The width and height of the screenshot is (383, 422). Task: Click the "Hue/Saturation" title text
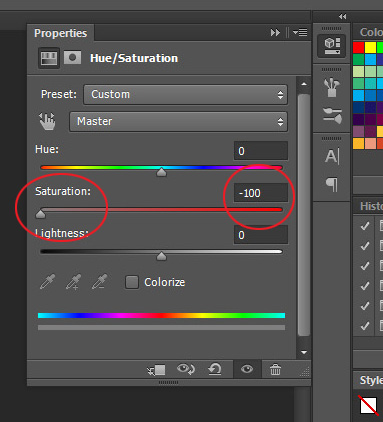(x=134, y=58)
